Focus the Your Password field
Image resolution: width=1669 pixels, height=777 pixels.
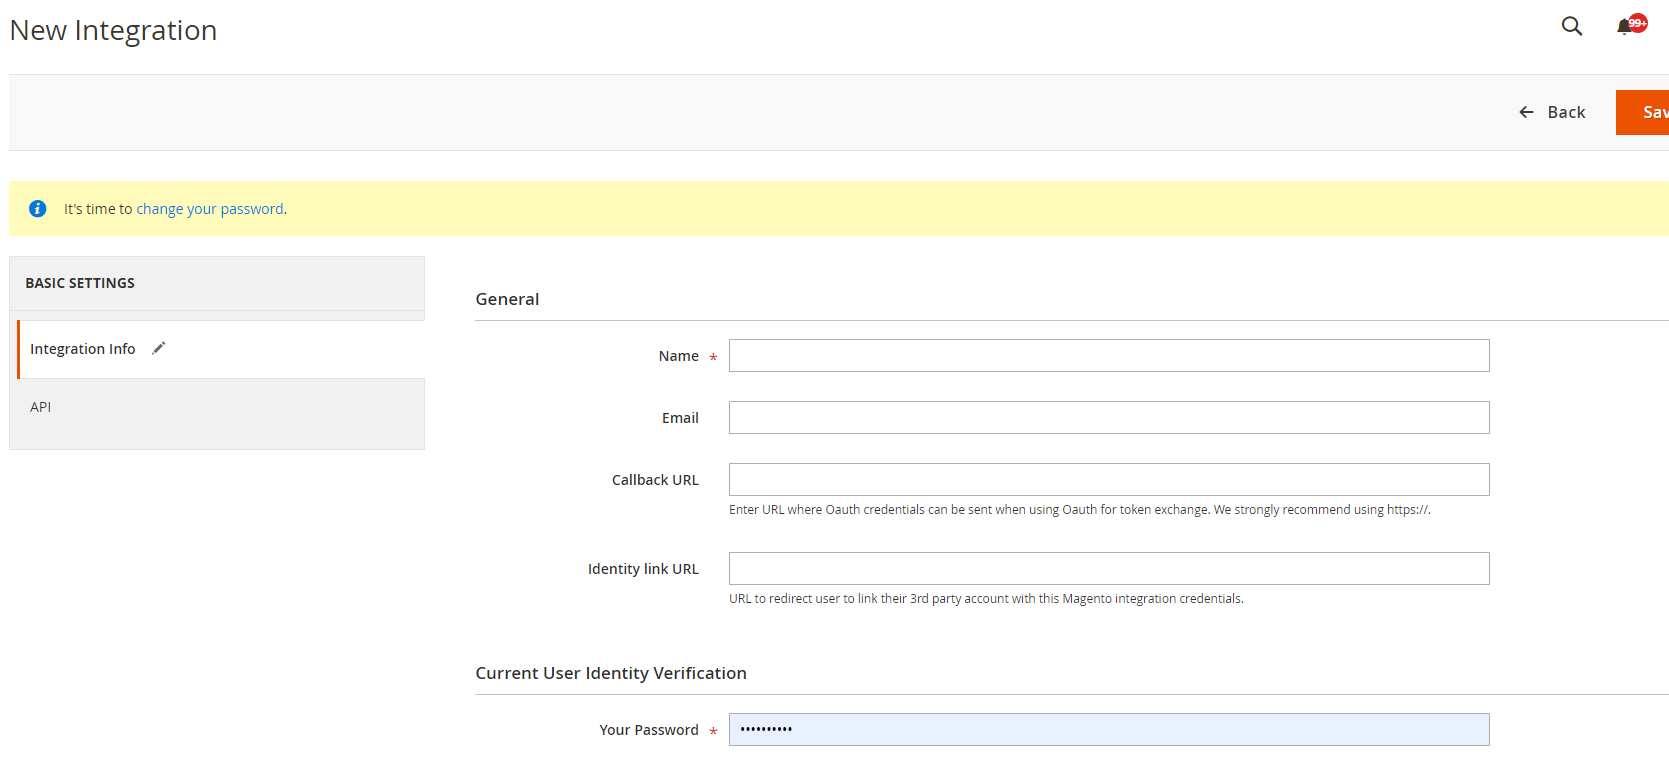[x=1108, y=730]
